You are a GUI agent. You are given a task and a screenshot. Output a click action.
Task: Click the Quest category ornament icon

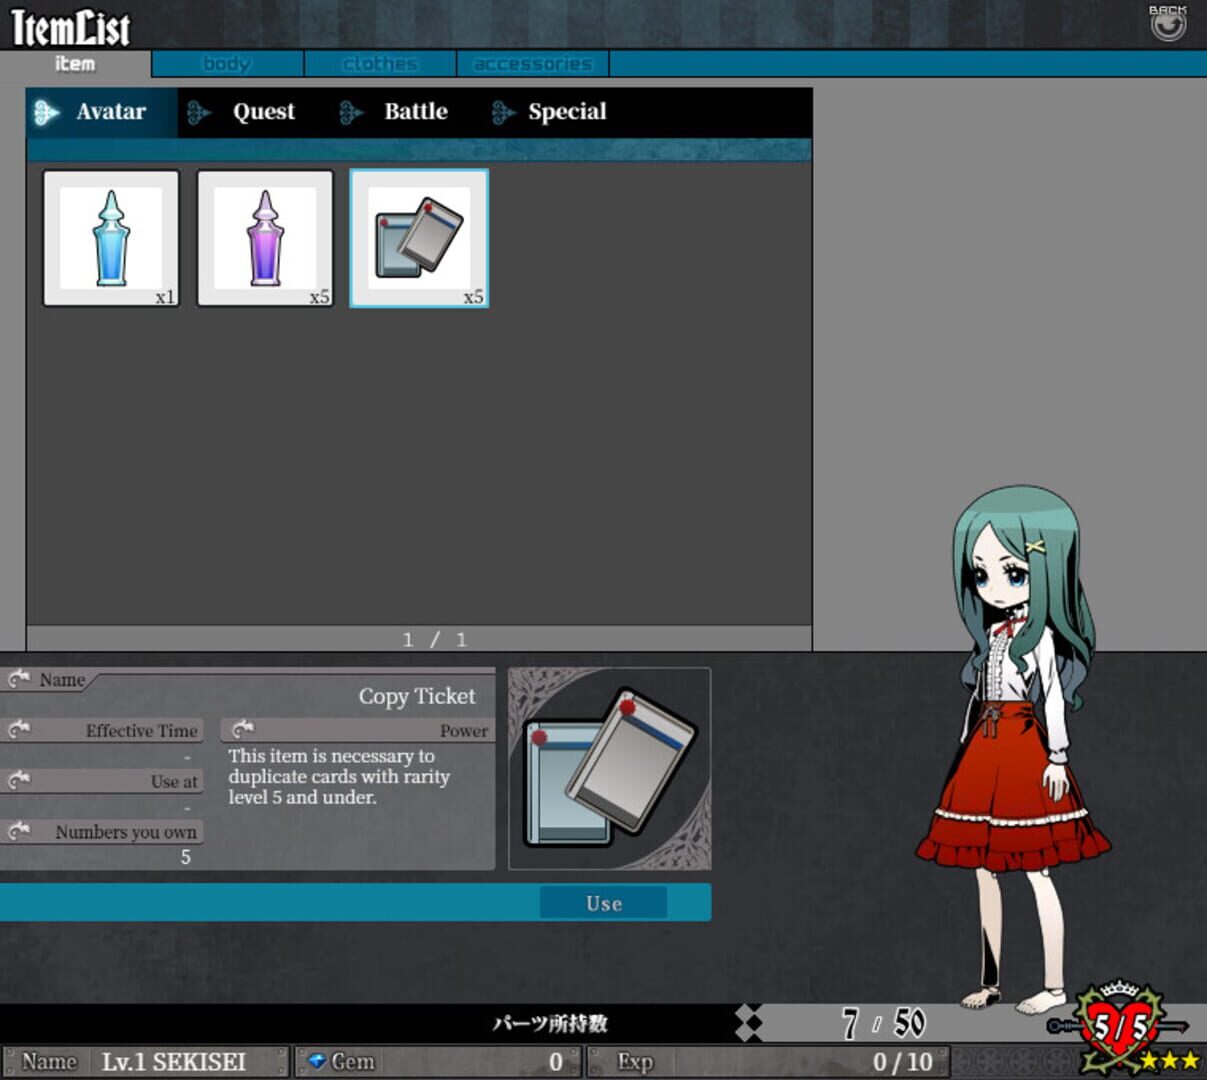coord(198,112)
